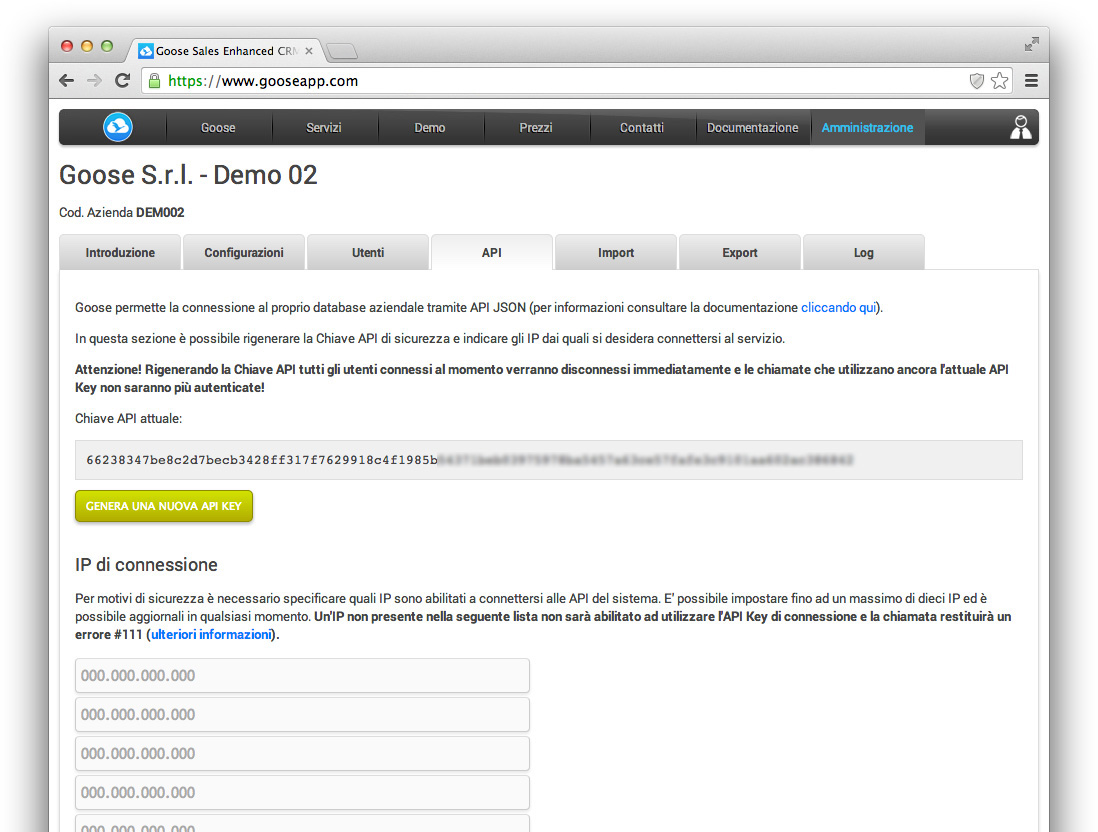Select the API tab

[492, 252]
